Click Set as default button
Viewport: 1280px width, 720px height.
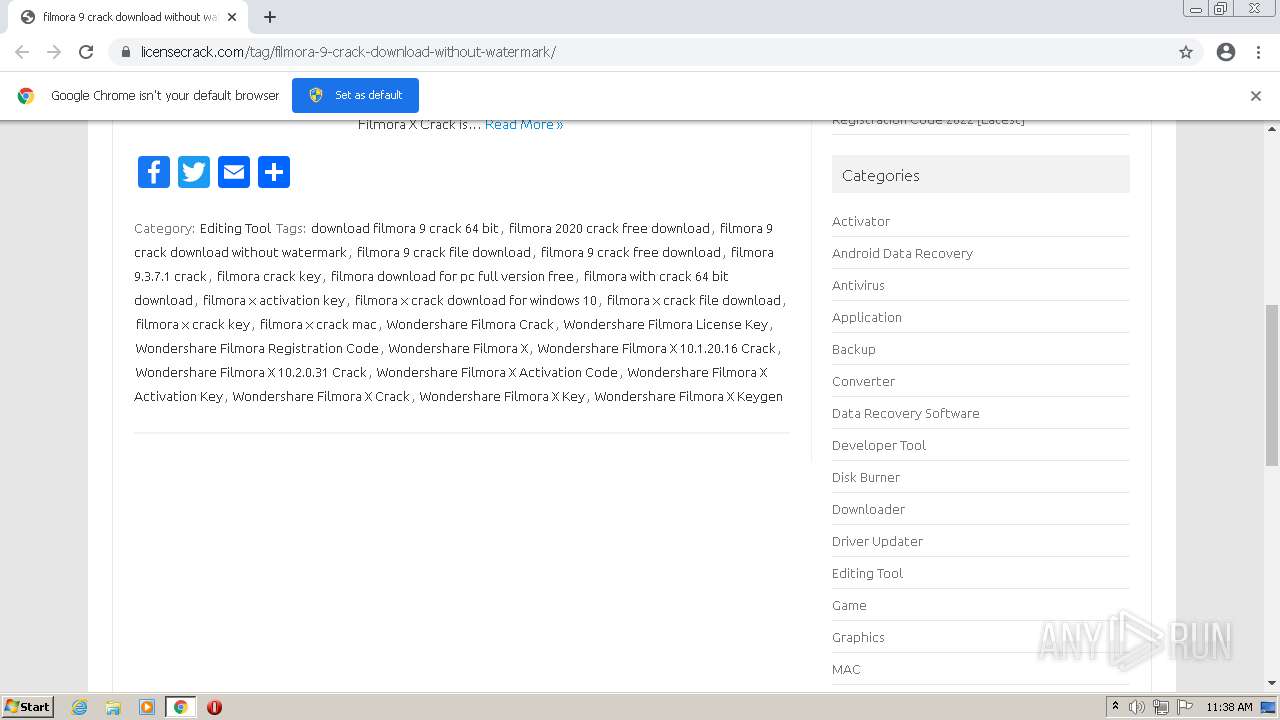pyautogui.click(x=355, y=95)
